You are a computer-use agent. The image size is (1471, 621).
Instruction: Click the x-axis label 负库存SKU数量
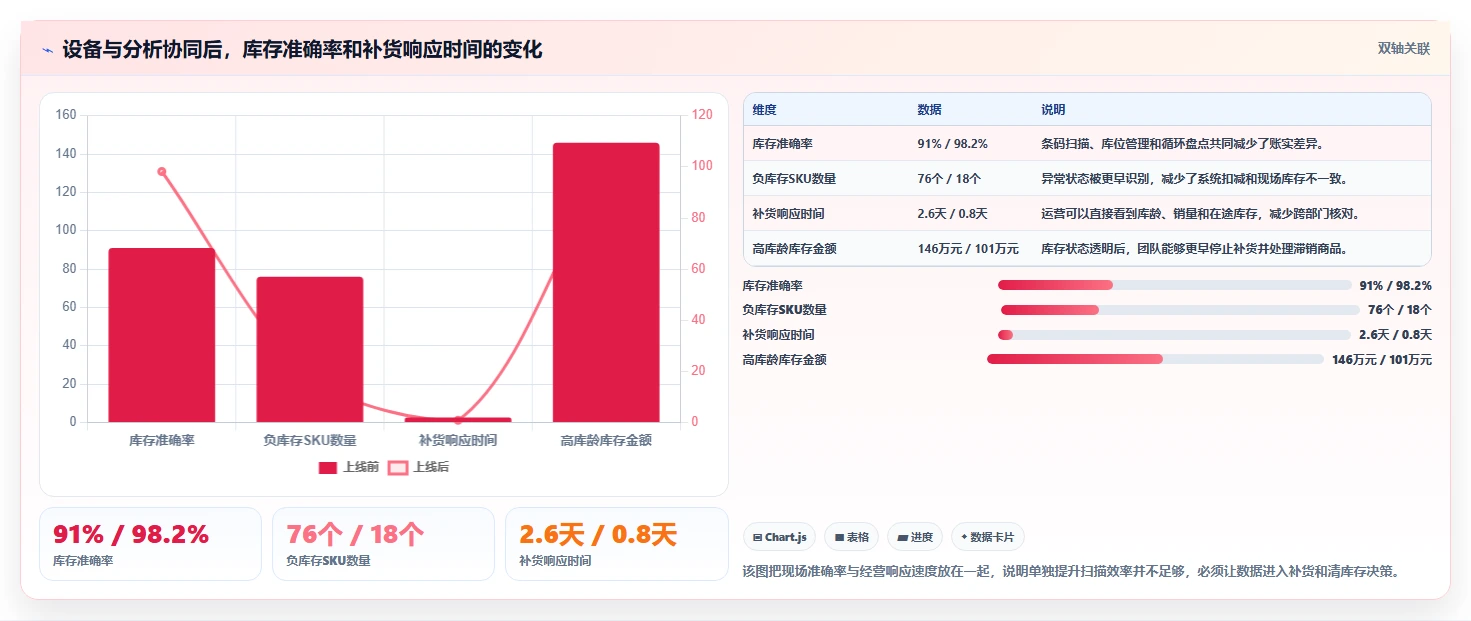[x=310, y=440]
